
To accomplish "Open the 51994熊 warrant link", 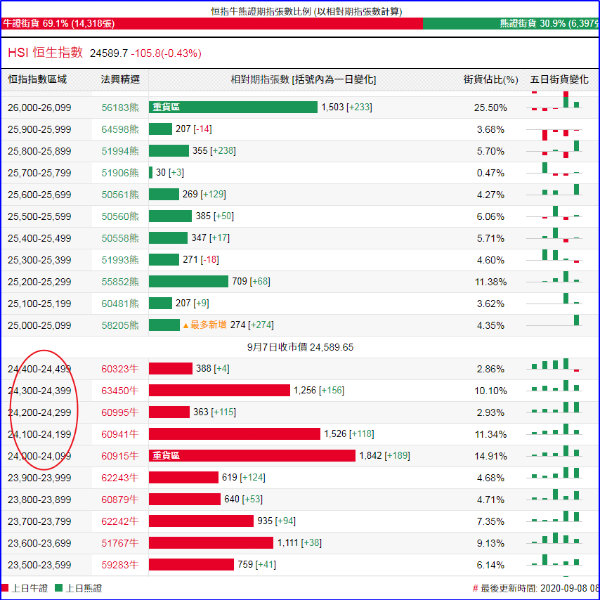I will 120,151.
